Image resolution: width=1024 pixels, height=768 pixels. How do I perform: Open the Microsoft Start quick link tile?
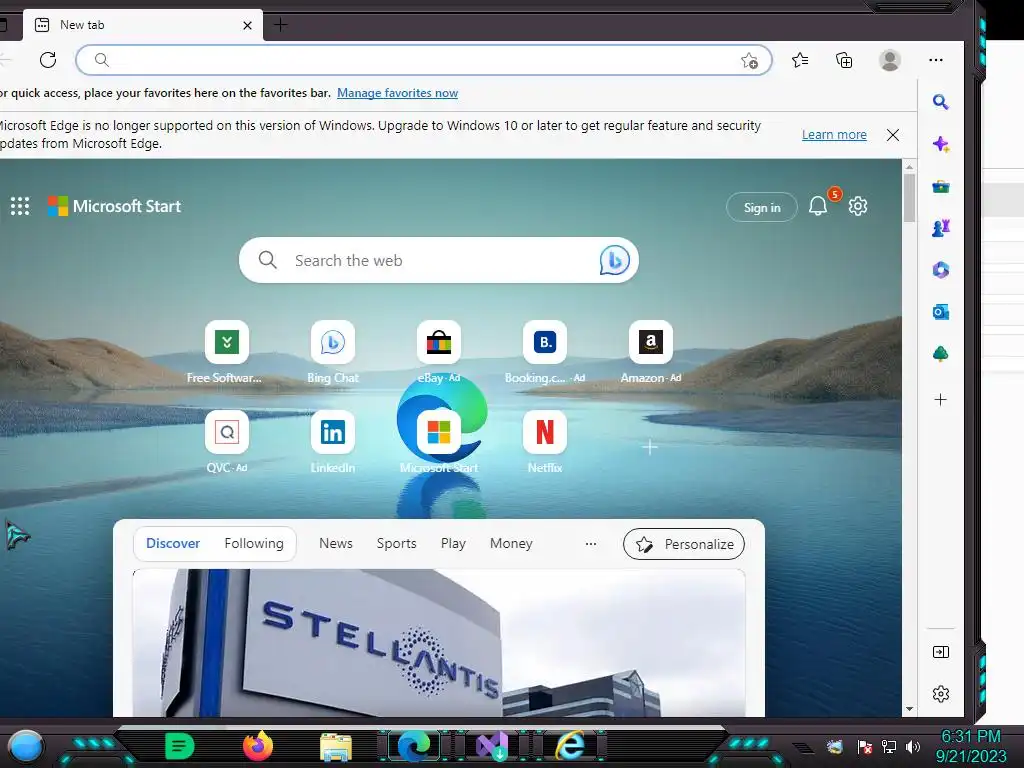(x=439, y=441)
